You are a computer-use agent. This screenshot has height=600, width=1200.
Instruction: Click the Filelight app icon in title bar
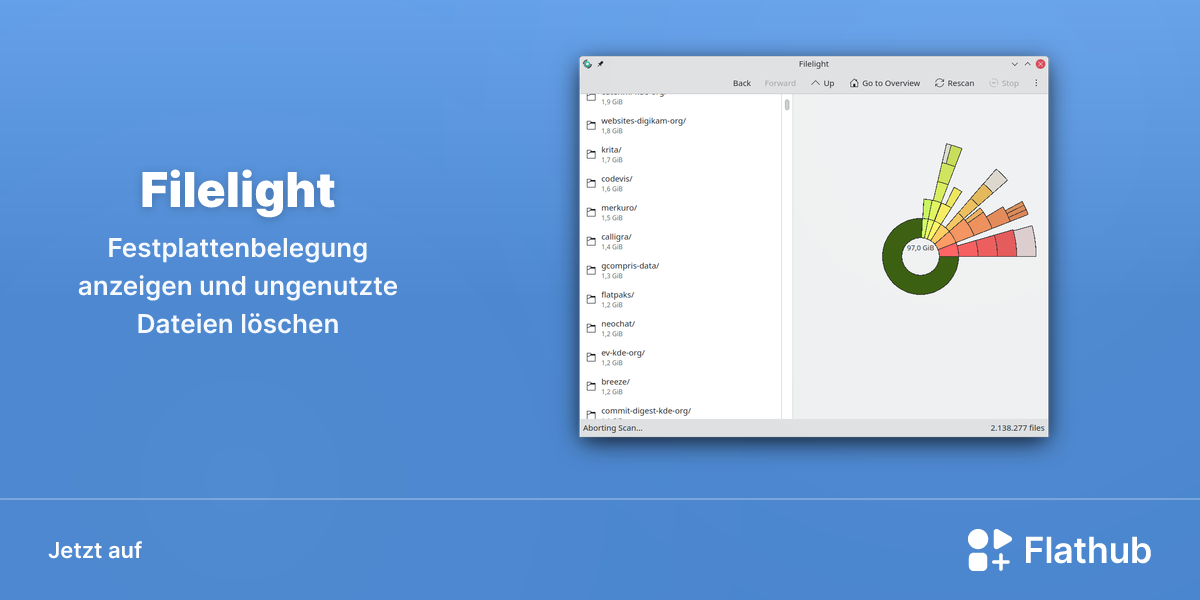[588, 64]
